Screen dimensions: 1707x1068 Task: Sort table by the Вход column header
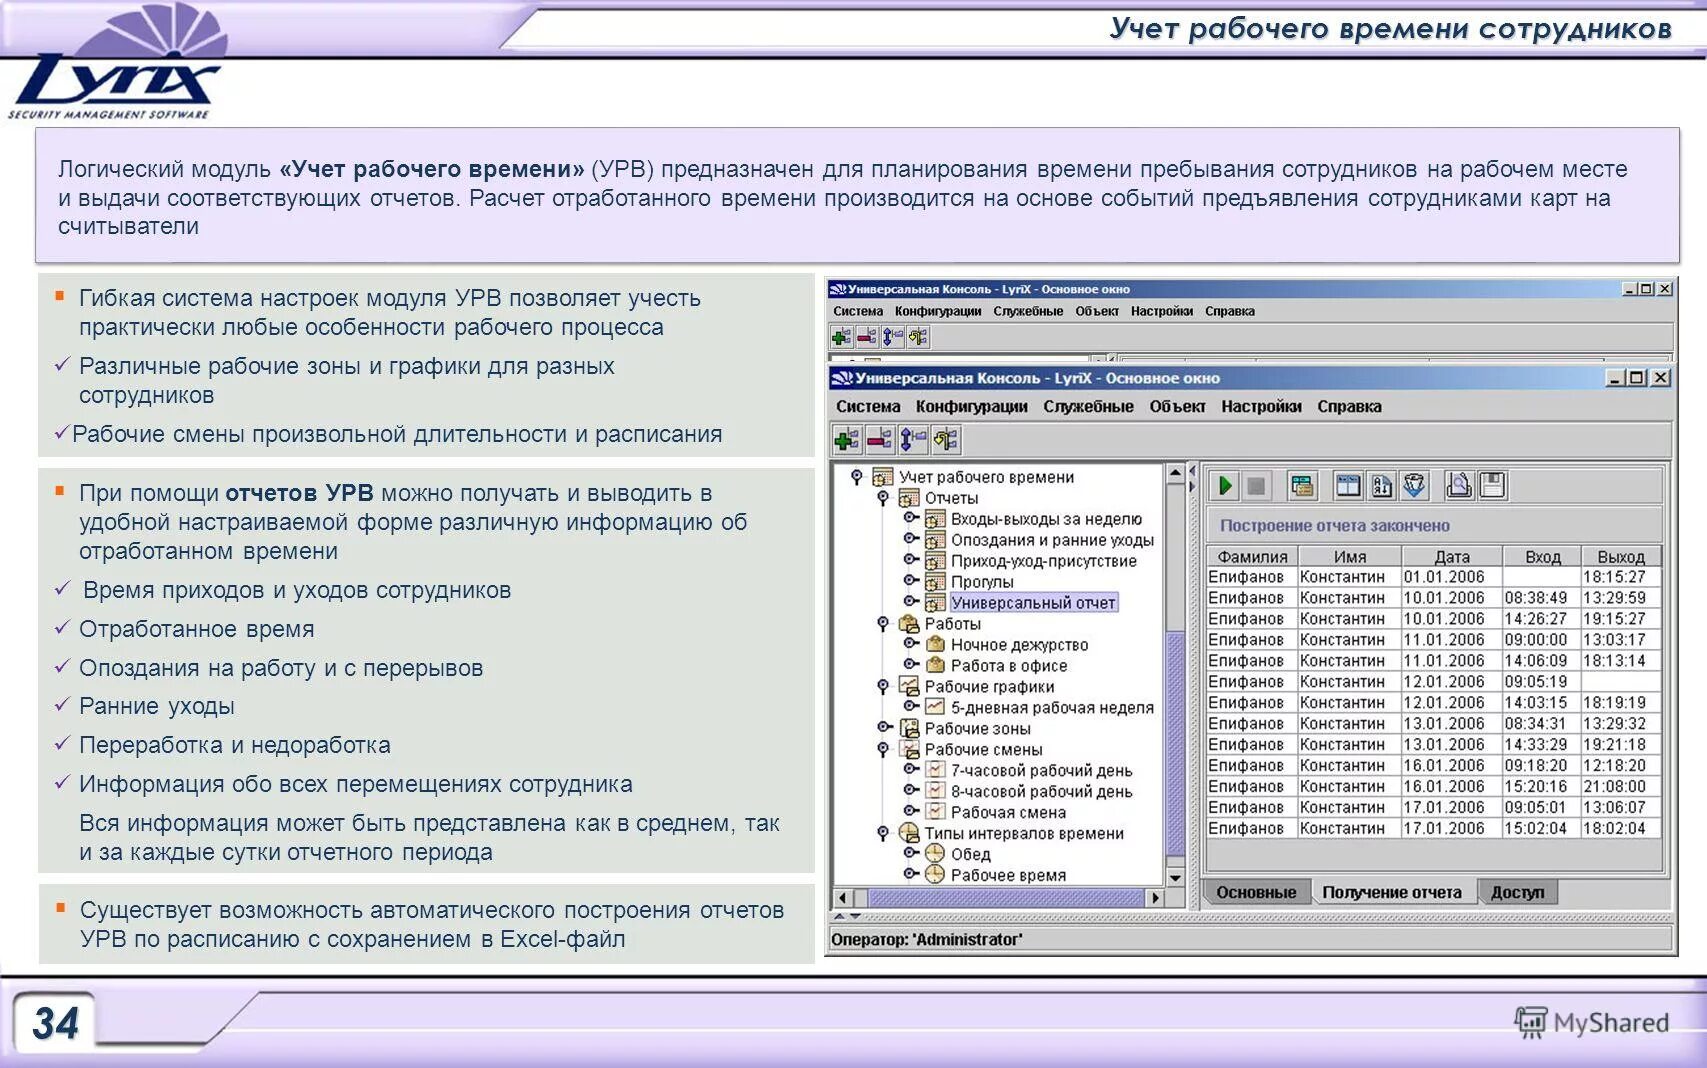(x=1542, y=556)
